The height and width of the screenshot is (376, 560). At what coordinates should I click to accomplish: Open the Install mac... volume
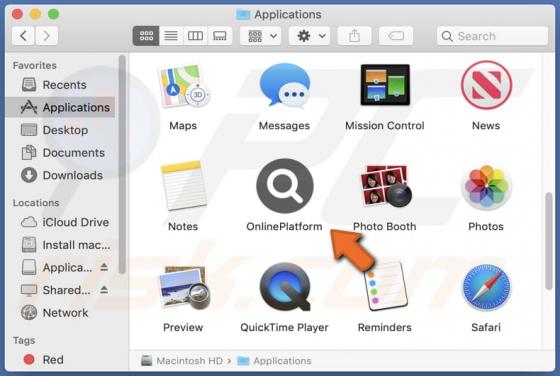click(x=60, y=245)
